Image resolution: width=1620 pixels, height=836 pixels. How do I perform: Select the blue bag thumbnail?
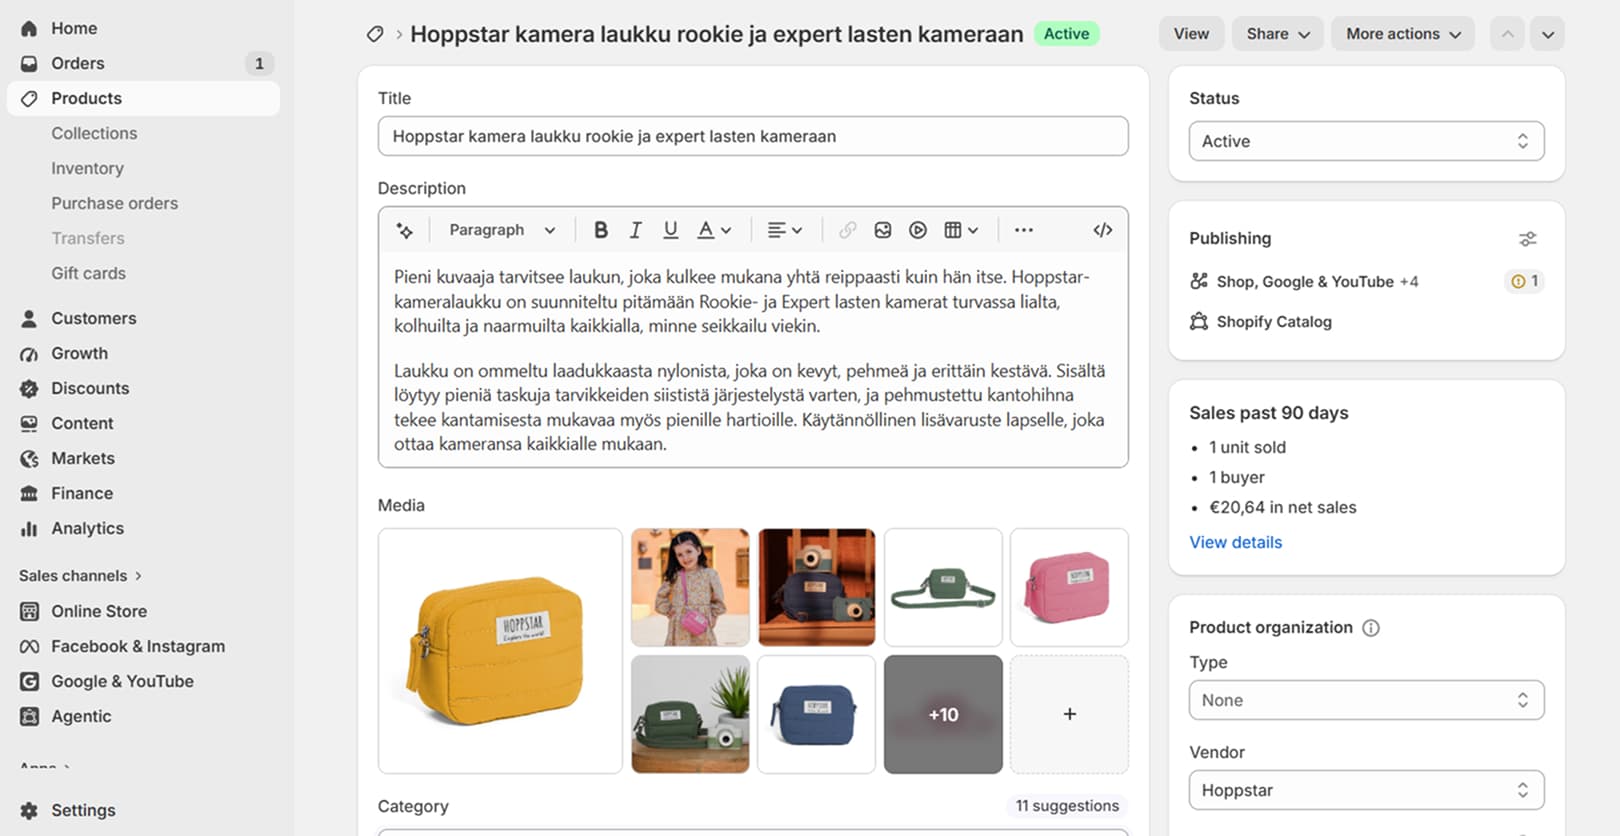816,714
